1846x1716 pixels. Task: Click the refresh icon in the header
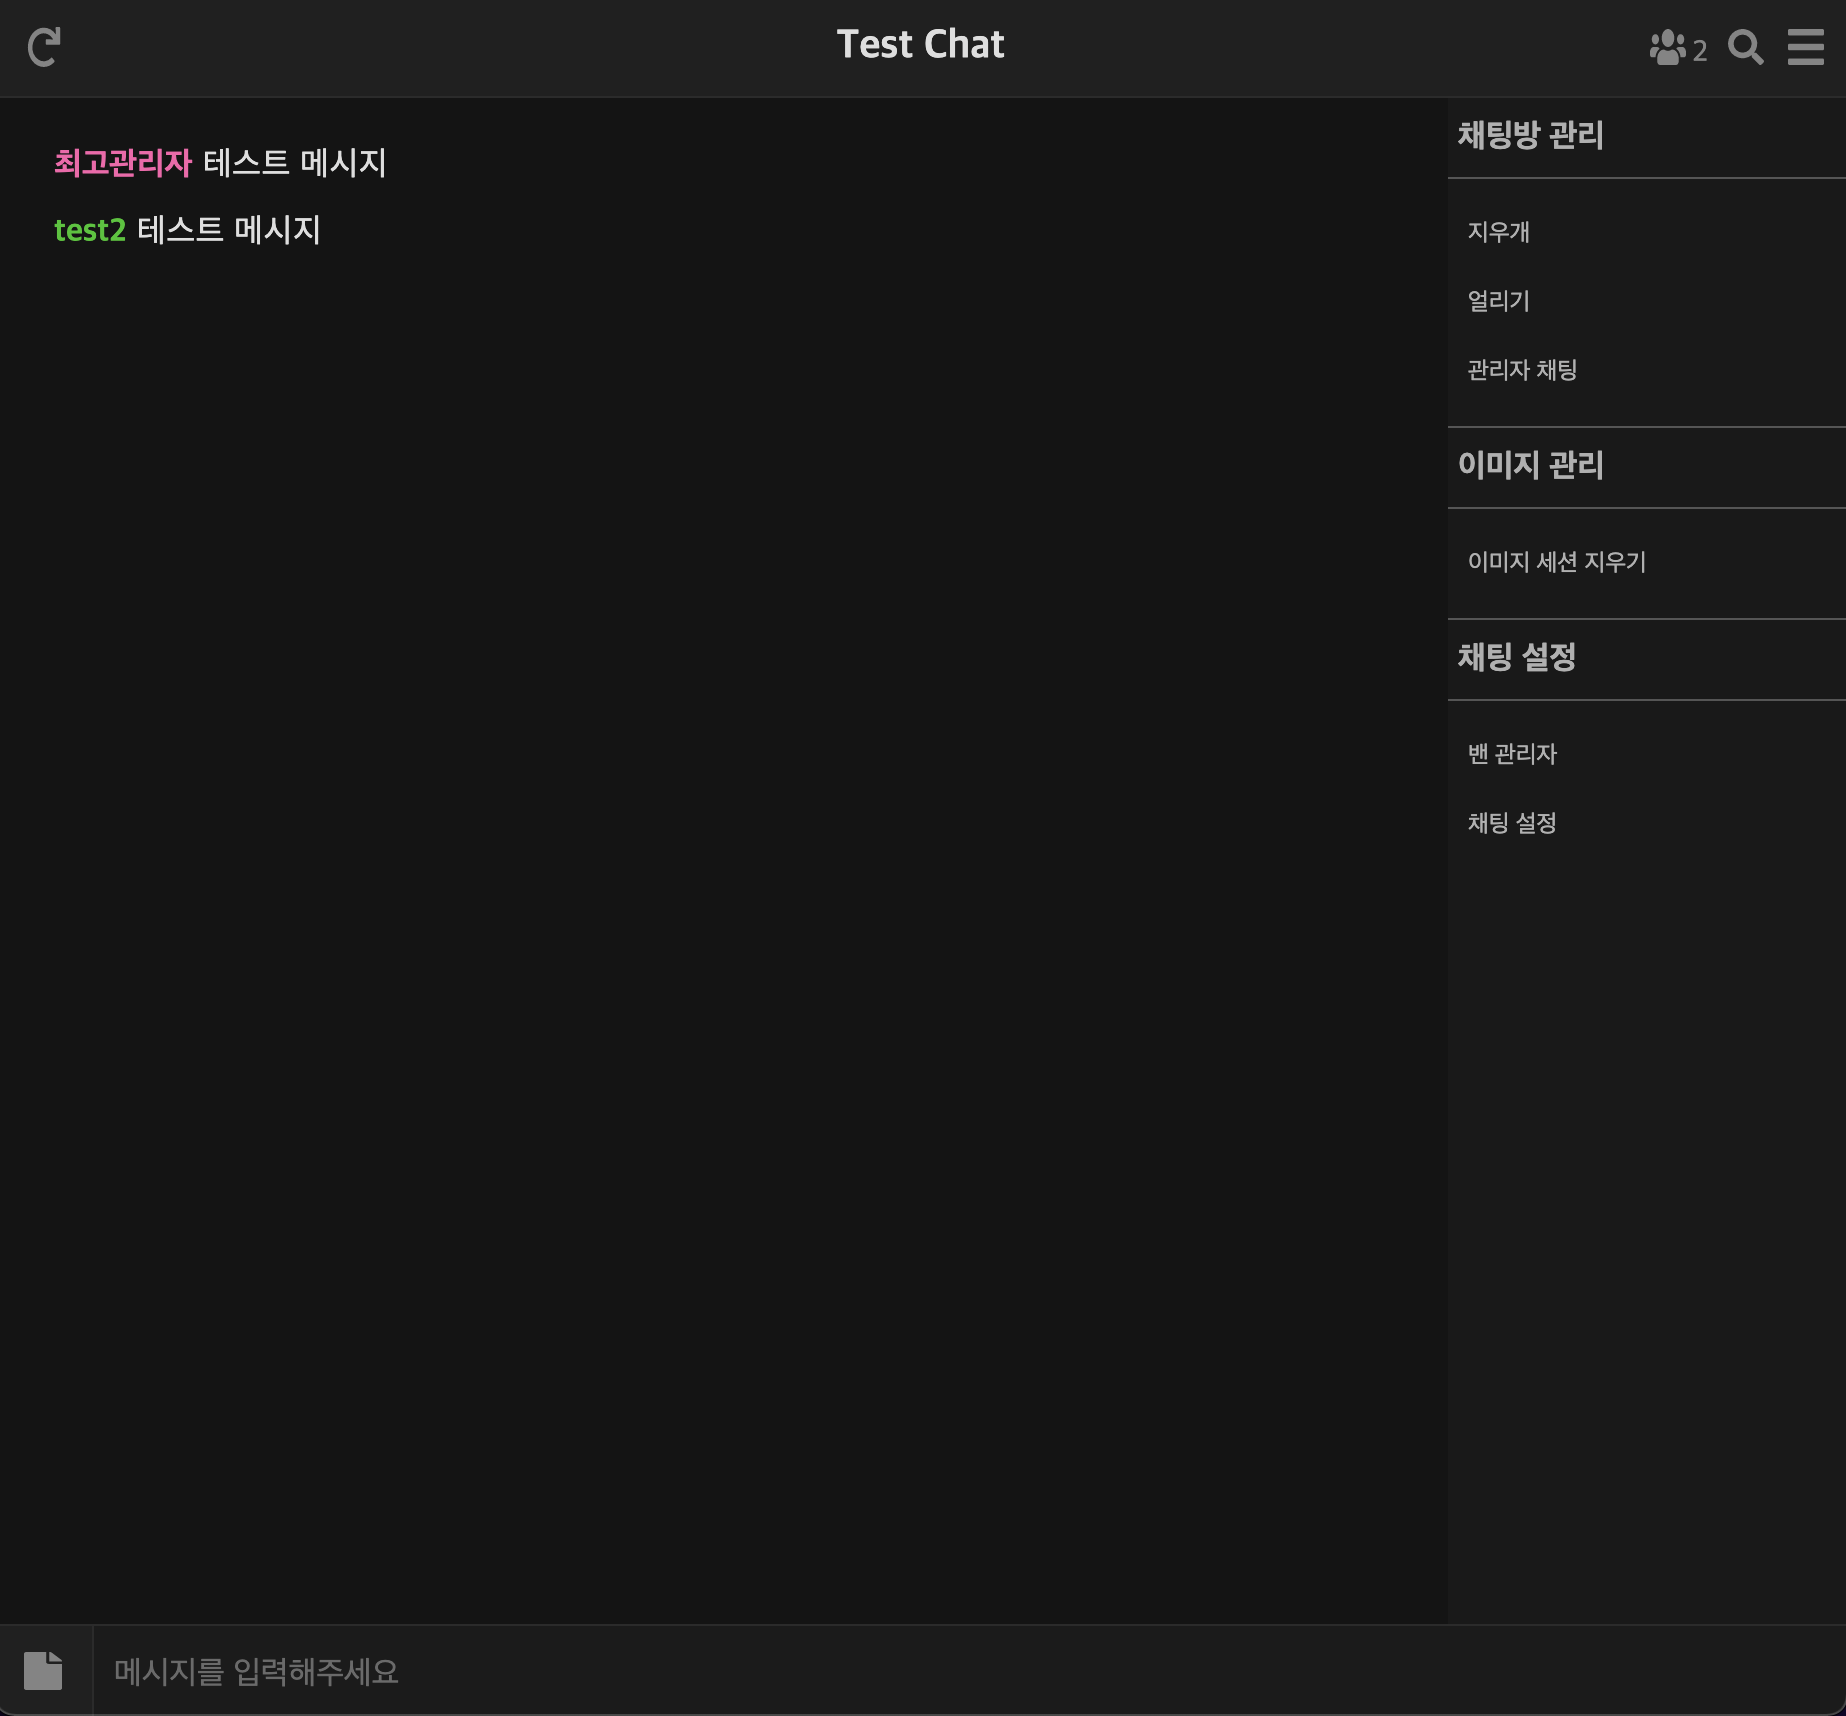[x=44, y=47]
